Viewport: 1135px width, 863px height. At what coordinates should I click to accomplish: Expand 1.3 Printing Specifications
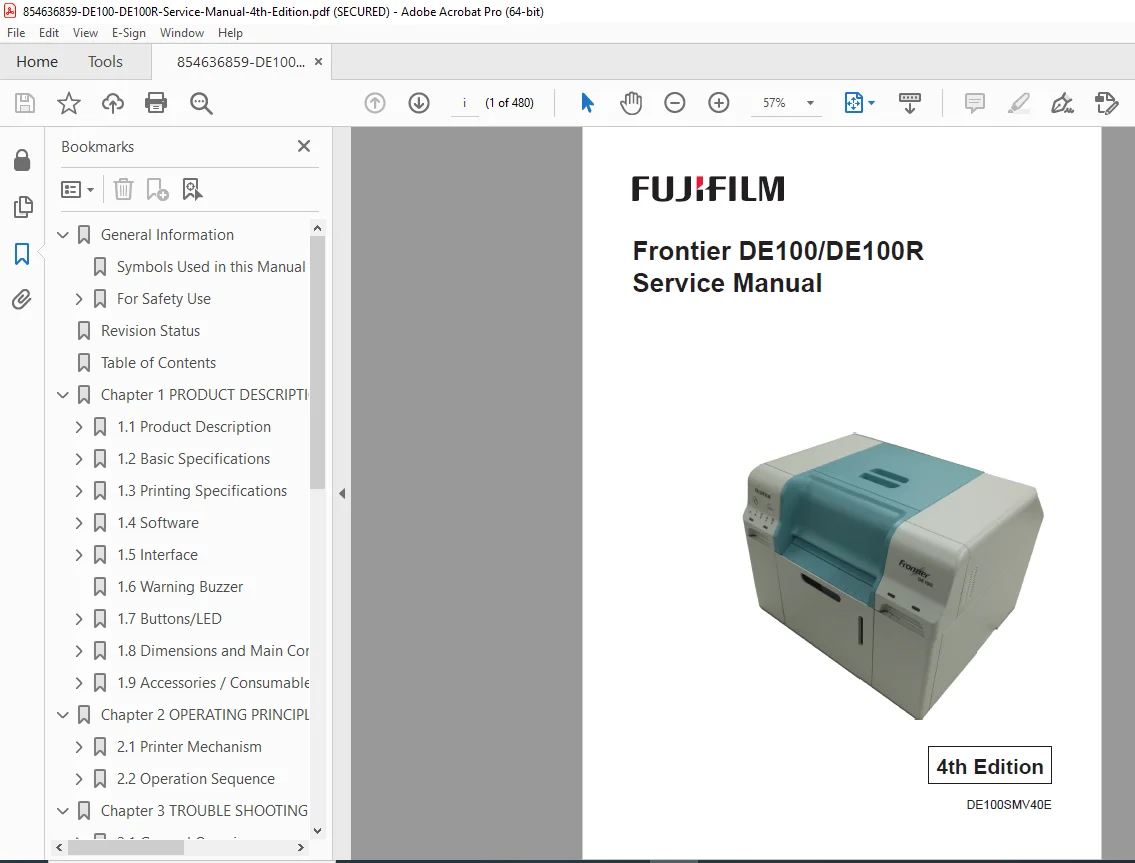tap(79, 491)
